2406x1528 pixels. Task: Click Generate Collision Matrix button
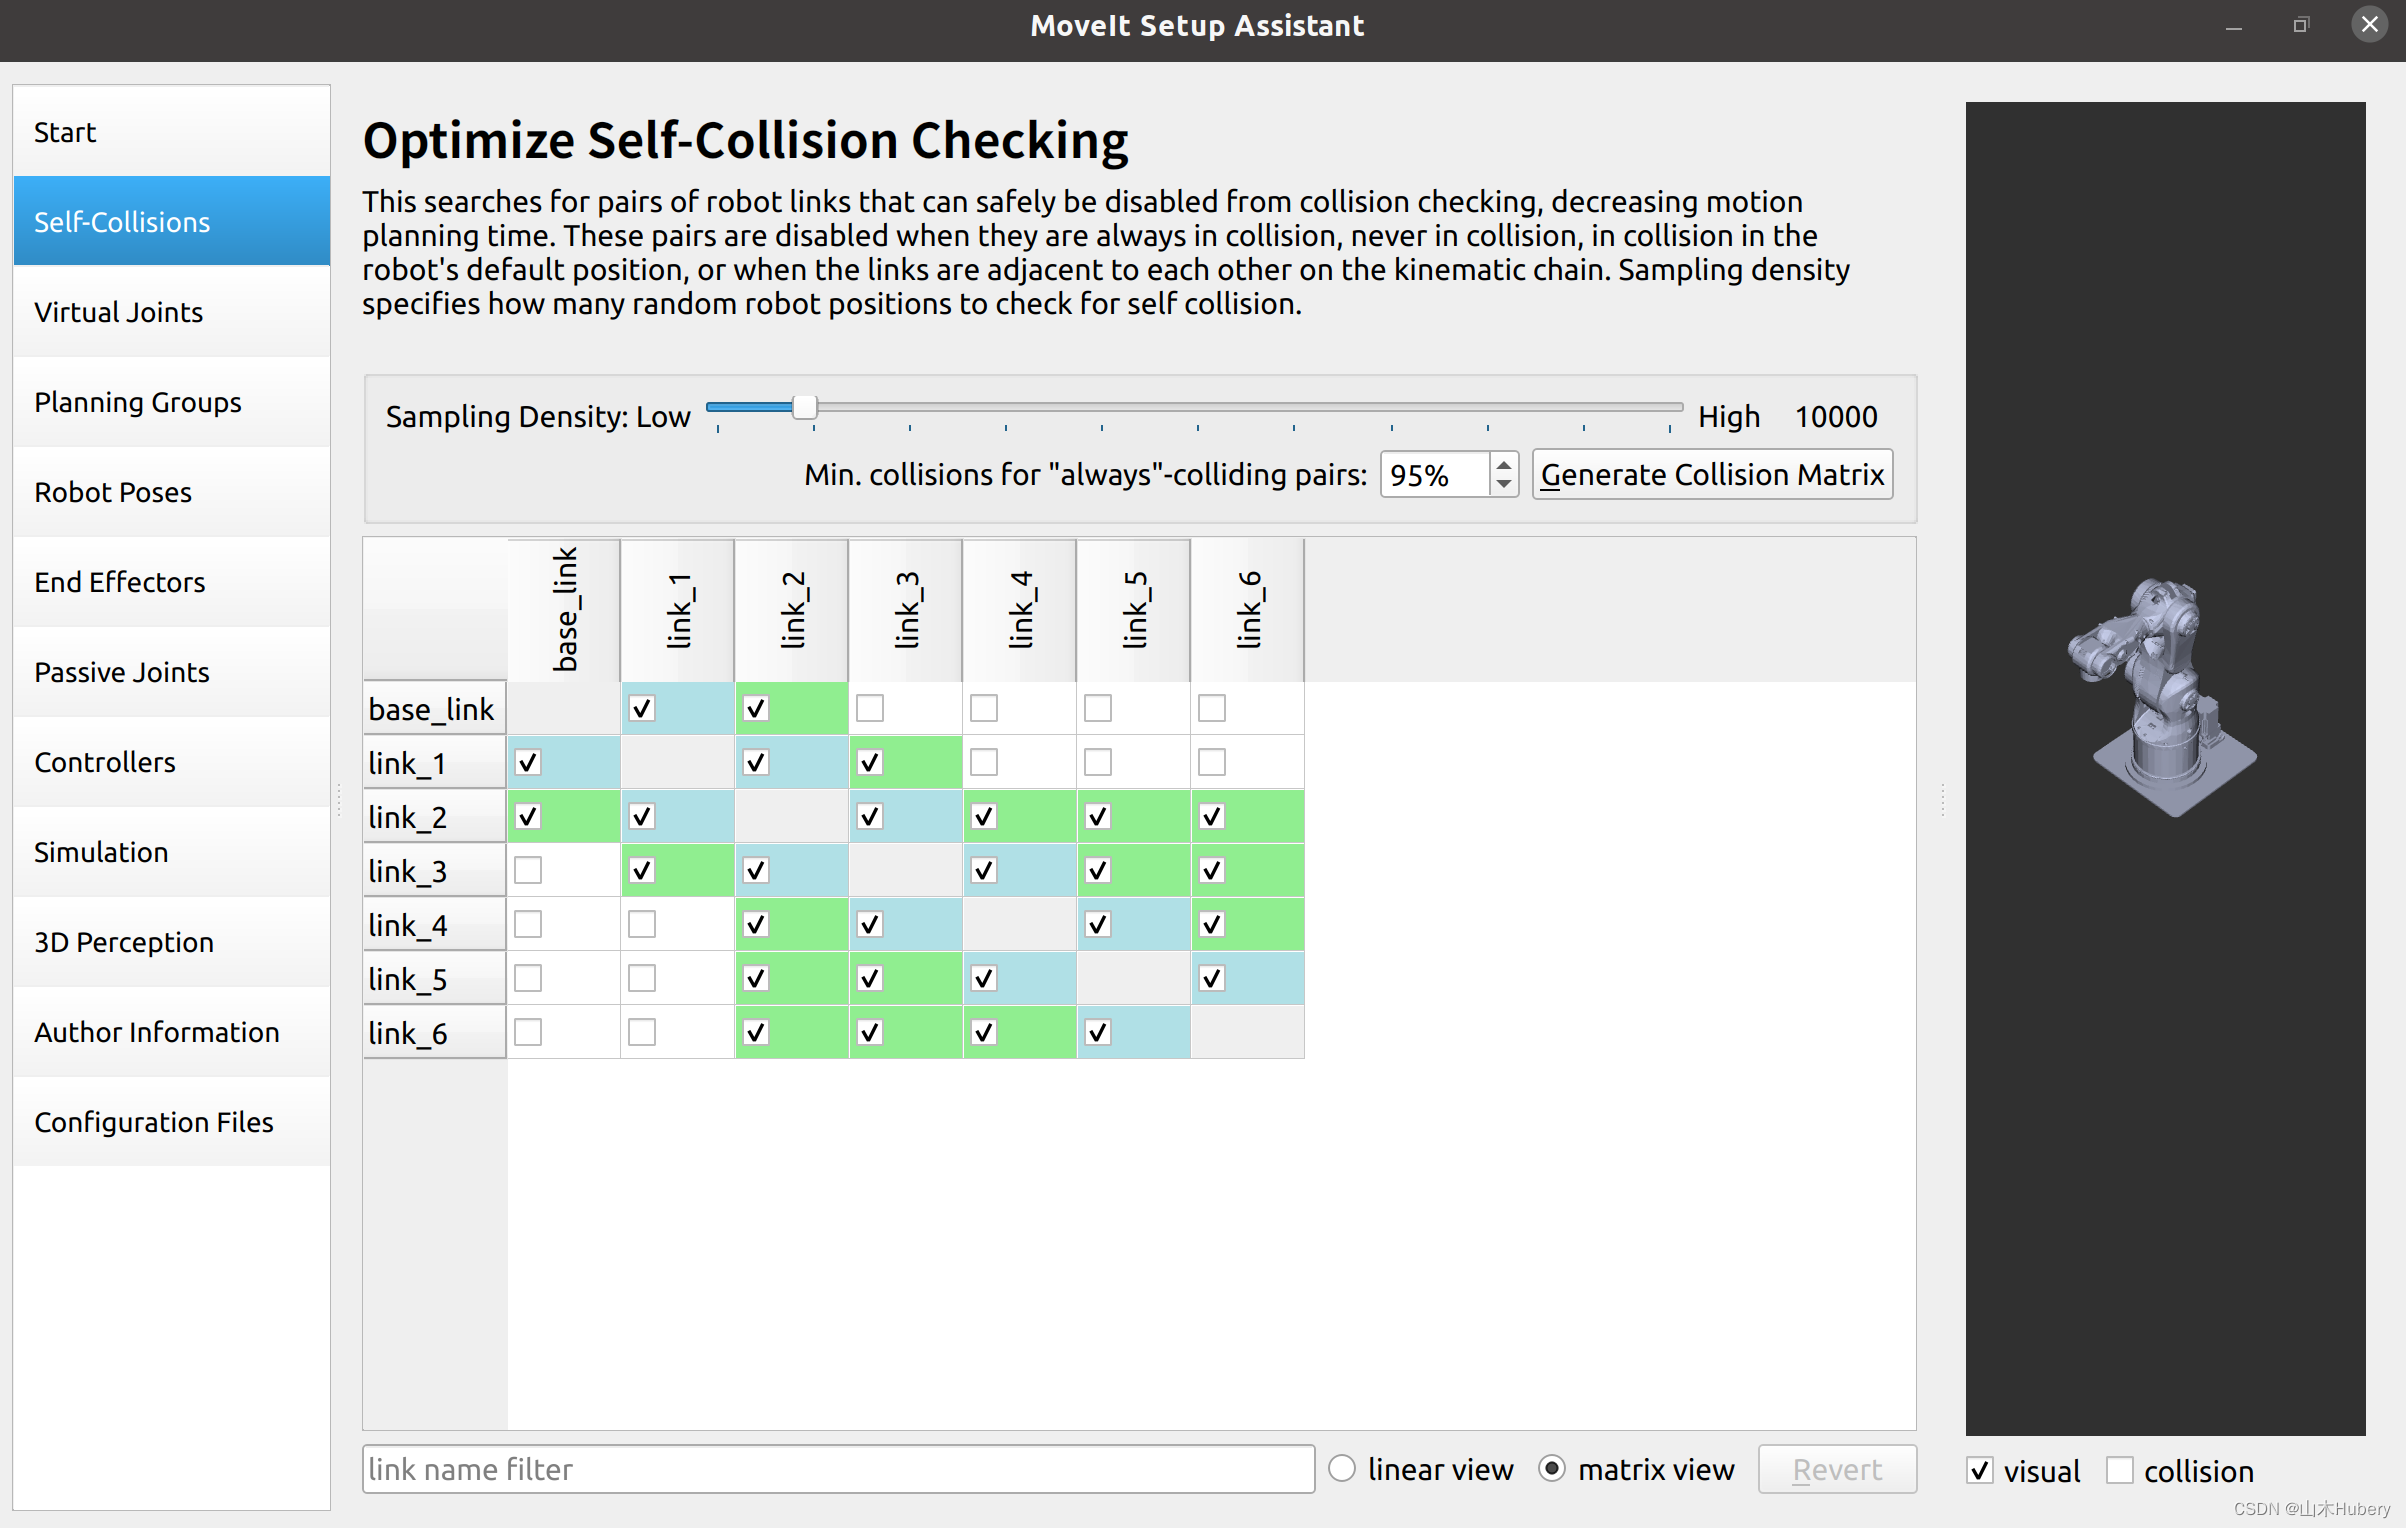click(1712, 474)
